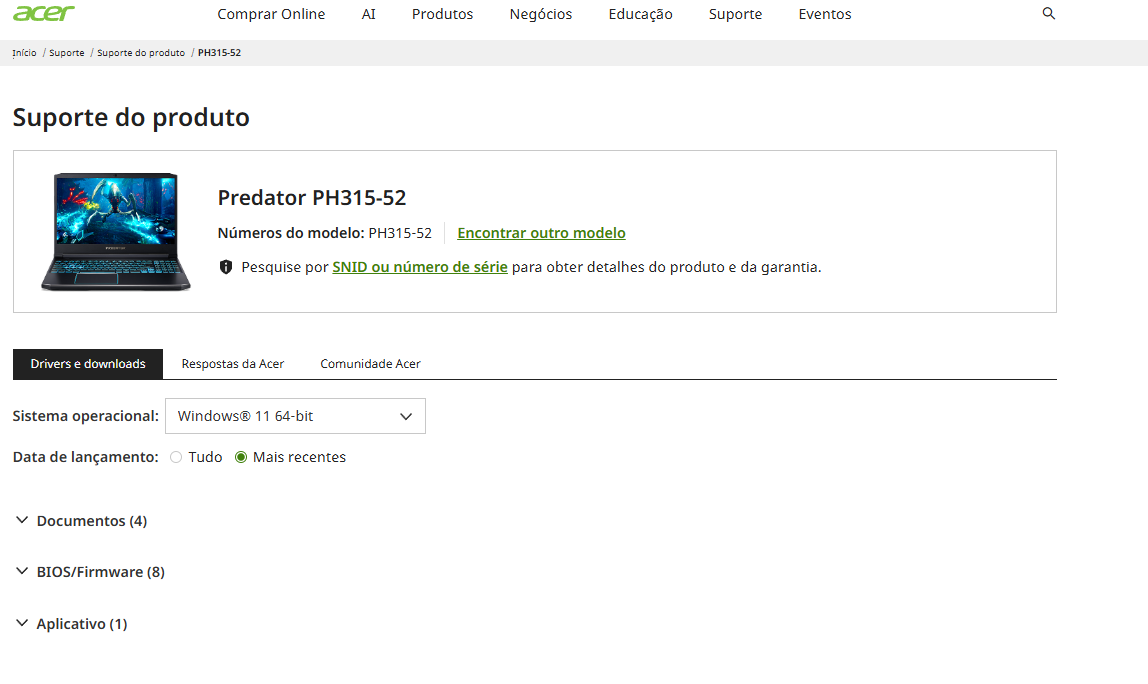Select the Tudo radio button

coord(176,457)
